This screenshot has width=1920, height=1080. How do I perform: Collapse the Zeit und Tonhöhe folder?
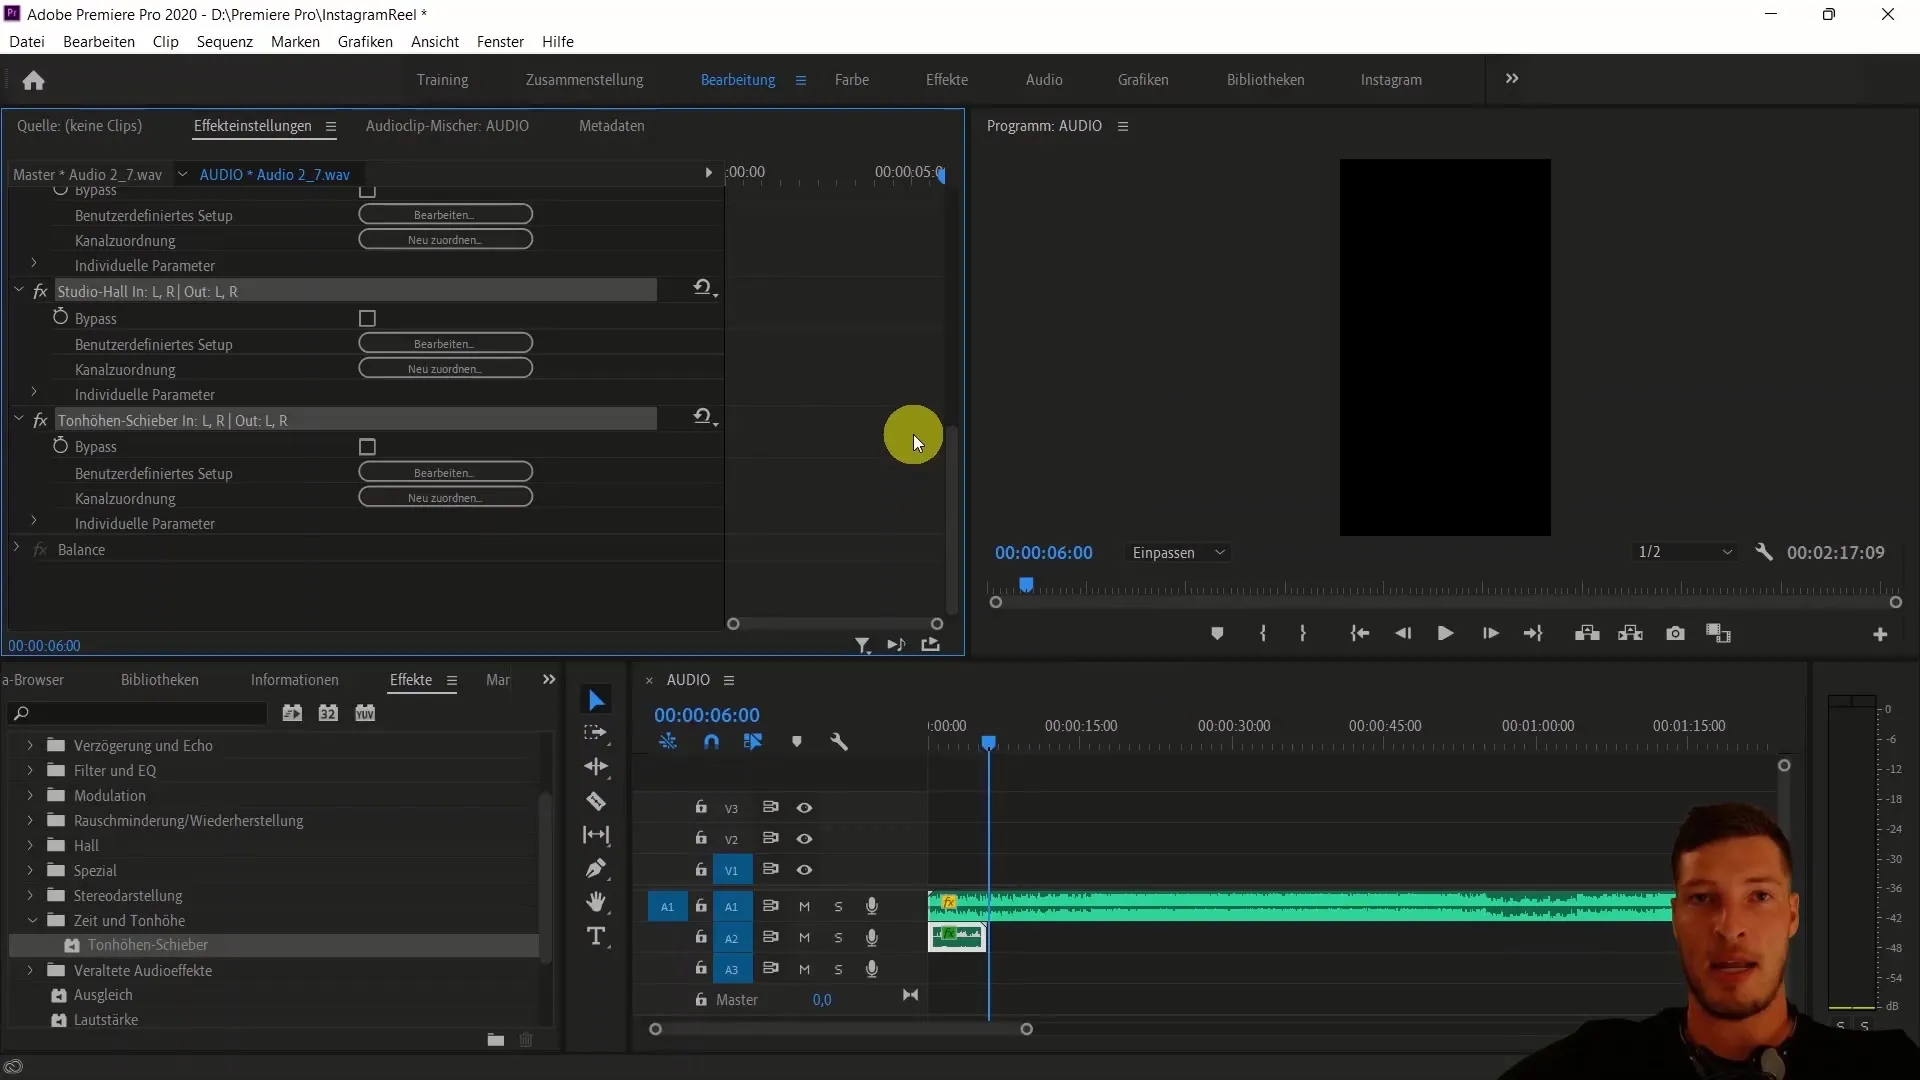tap(31, 920)
